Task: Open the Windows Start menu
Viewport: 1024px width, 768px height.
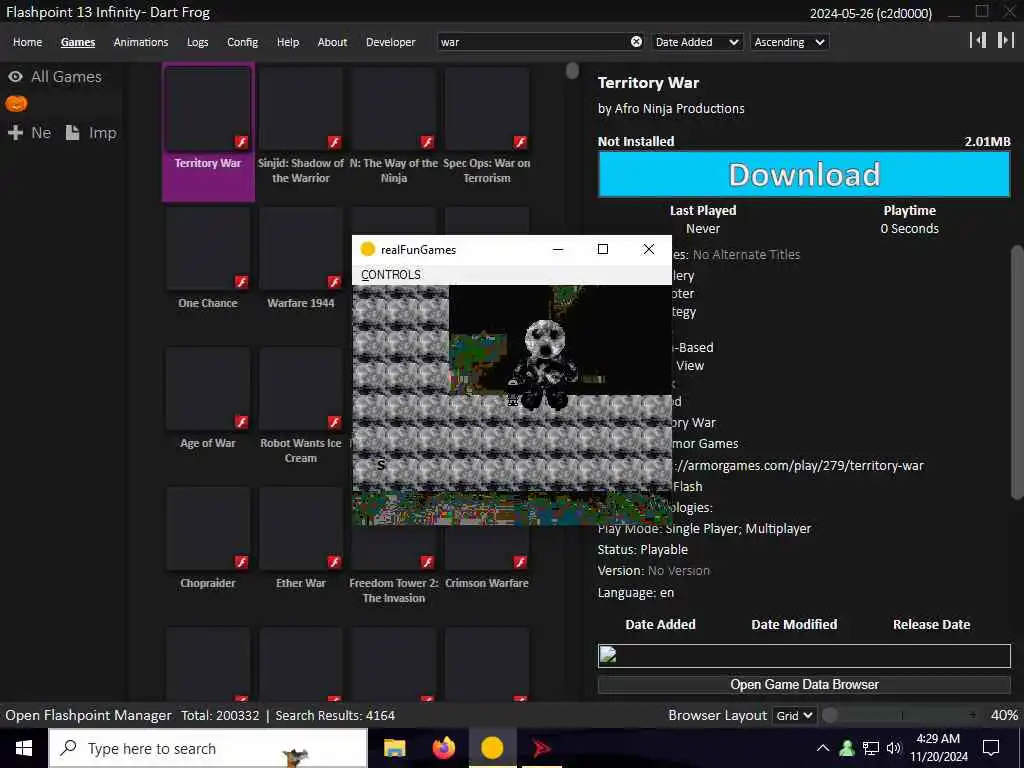Action: pyautogui.click(x=24, y=748)
